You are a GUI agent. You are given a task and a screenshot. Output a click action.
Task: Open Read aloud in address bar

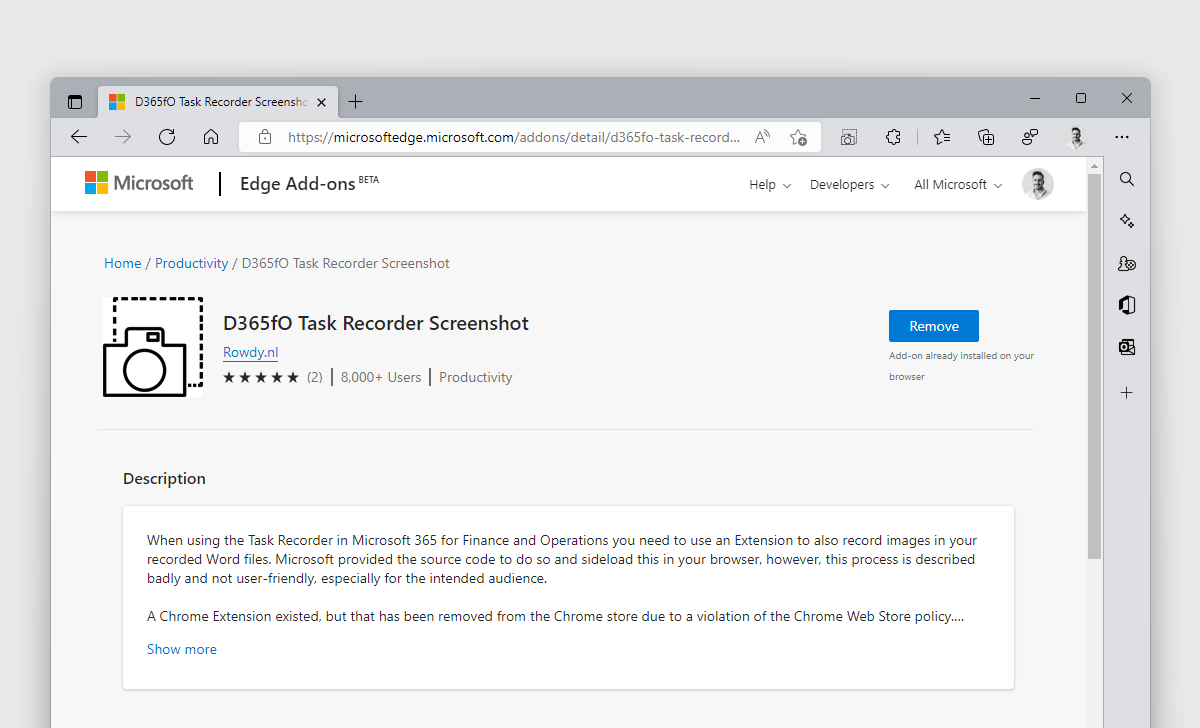[762, 137]
